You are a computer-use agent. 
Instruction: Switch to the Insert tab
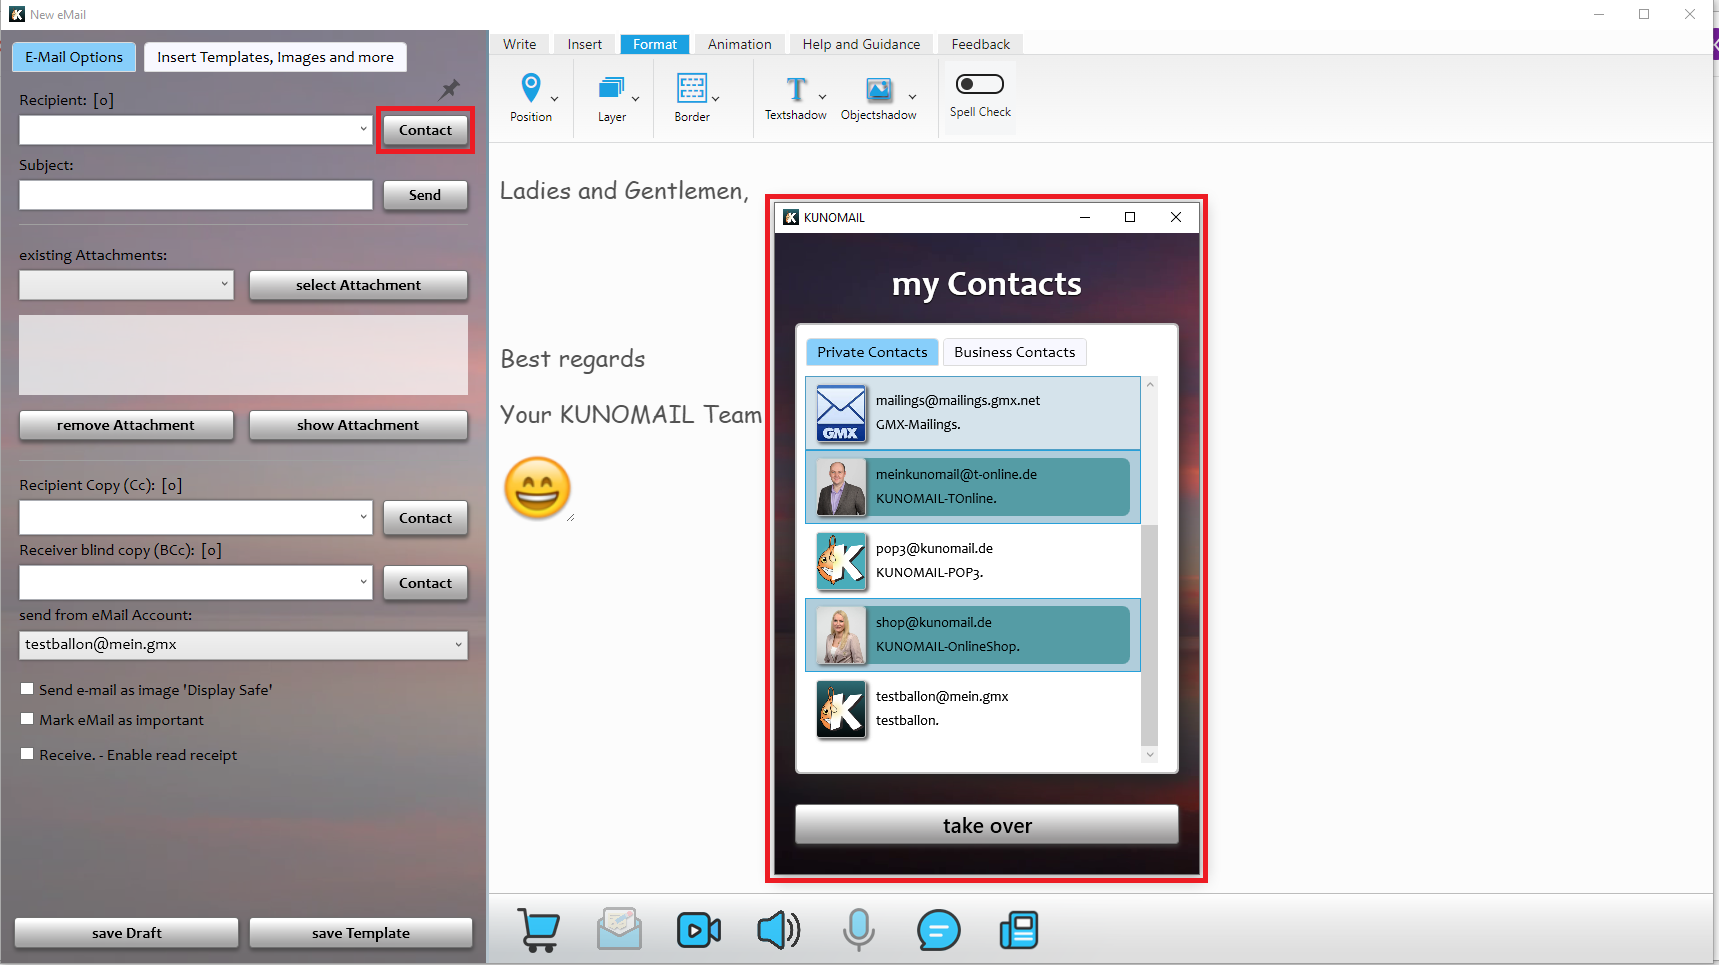(x=584, y=44)
